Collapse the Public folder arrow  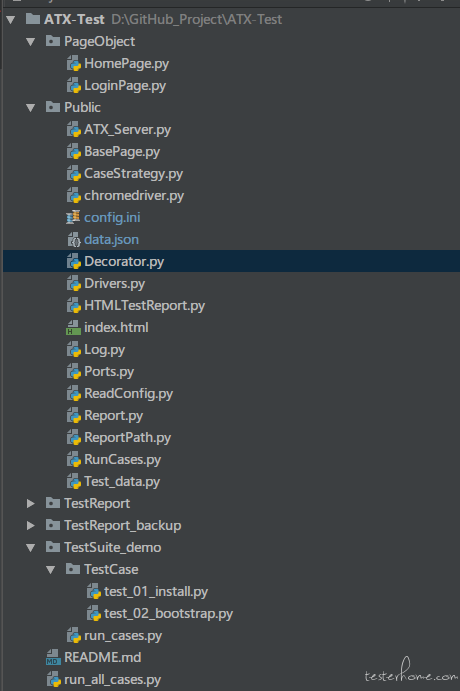tap(30, 108)
